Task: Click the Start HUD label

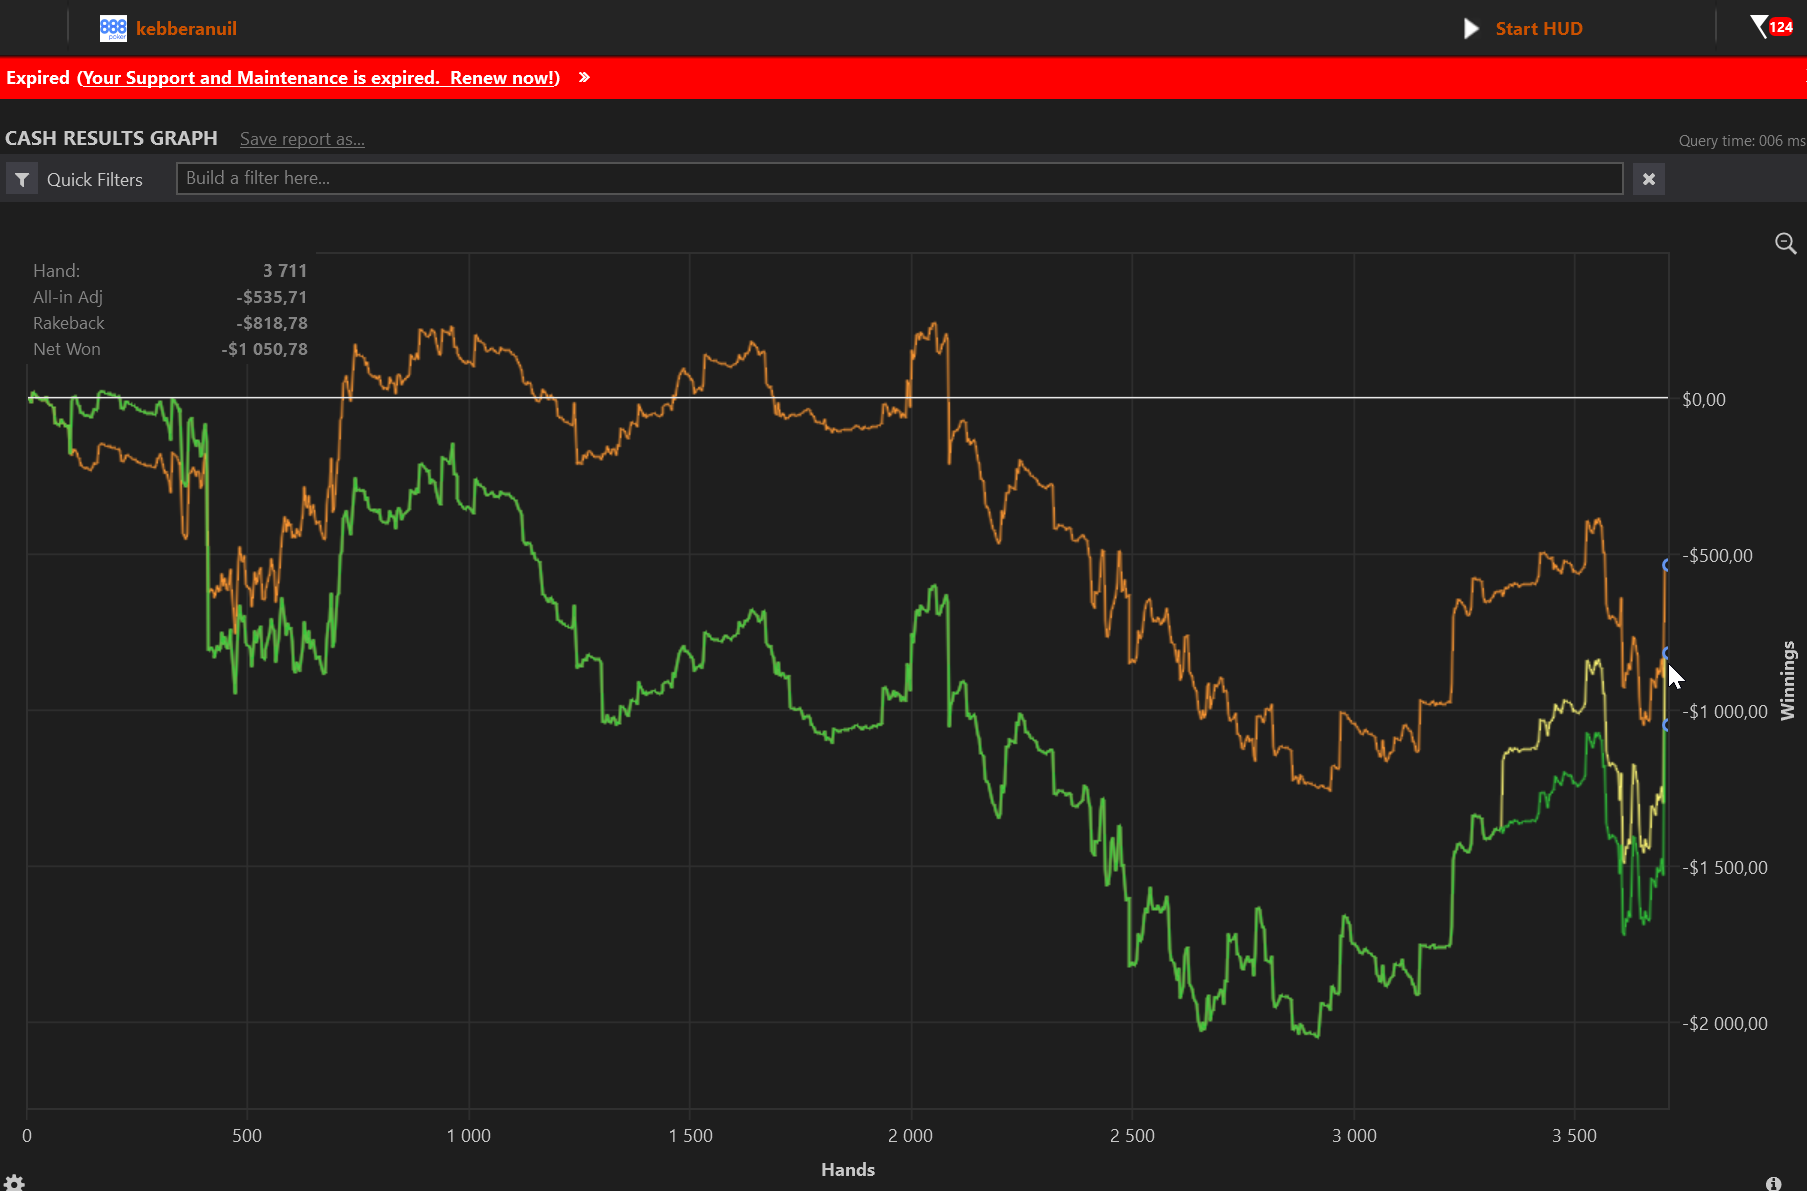Action: click(1539, 28)
